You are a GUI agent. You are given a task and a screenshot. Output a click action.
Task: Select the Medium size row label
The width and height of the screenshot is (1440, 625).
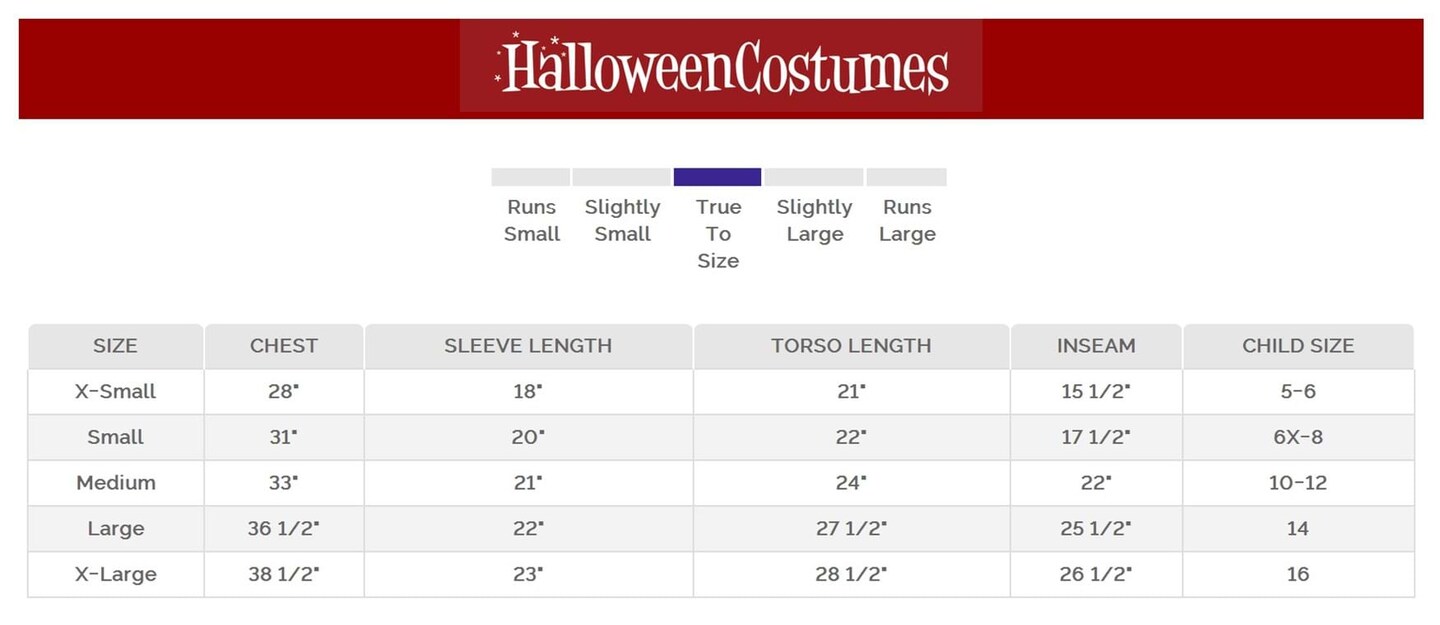[115, 483]
